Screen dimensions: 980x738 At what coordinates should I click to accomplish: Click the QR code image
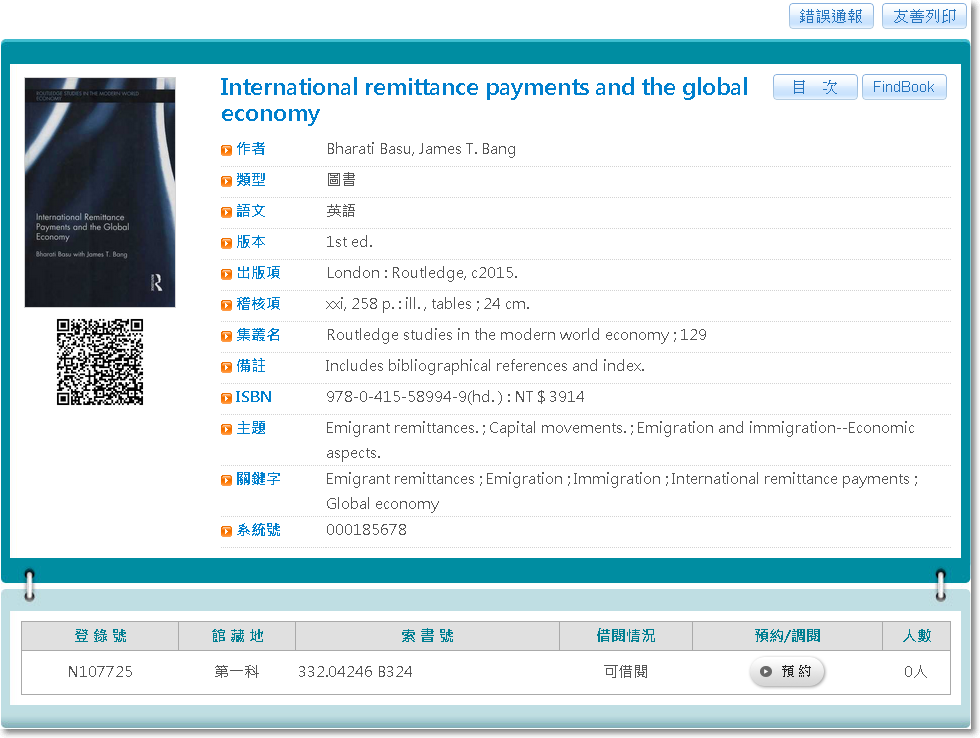tap(100, 362)
